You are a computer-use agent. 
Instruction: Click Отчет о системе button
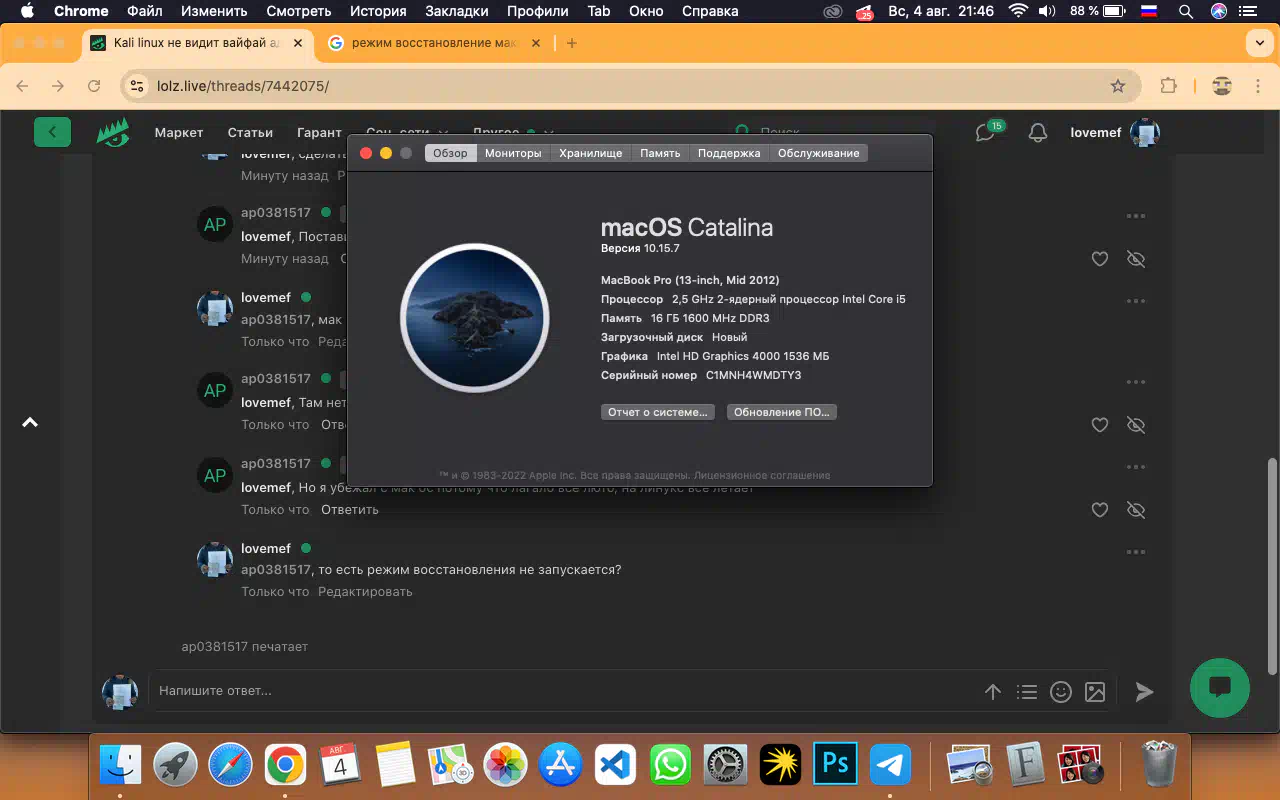tap(658, 412)
